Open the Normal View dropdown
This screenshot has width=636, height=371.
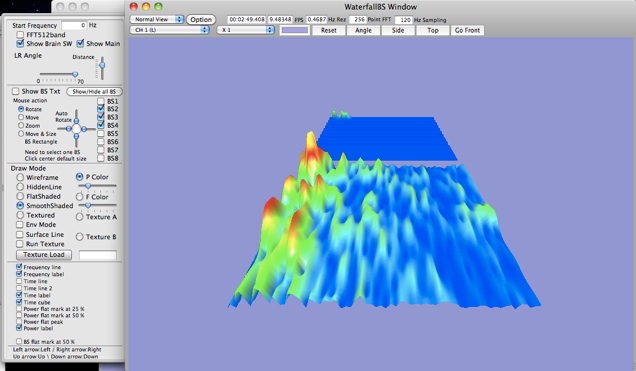[x=157, y=19]
